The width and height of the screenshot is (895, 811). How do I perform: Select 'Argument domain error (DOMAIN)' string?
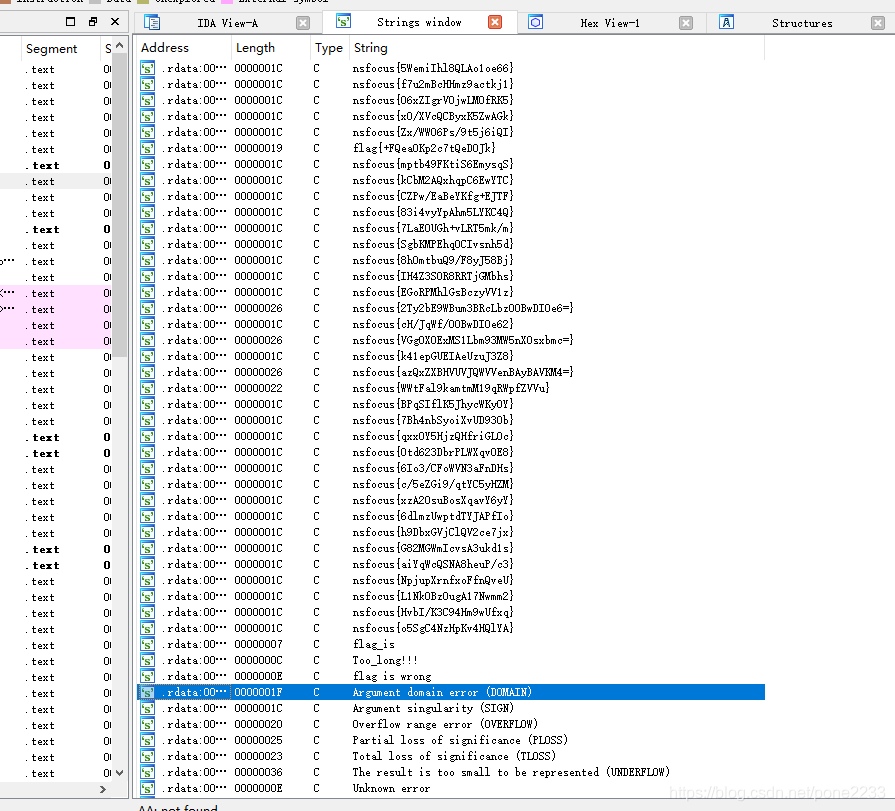(442, 692)
